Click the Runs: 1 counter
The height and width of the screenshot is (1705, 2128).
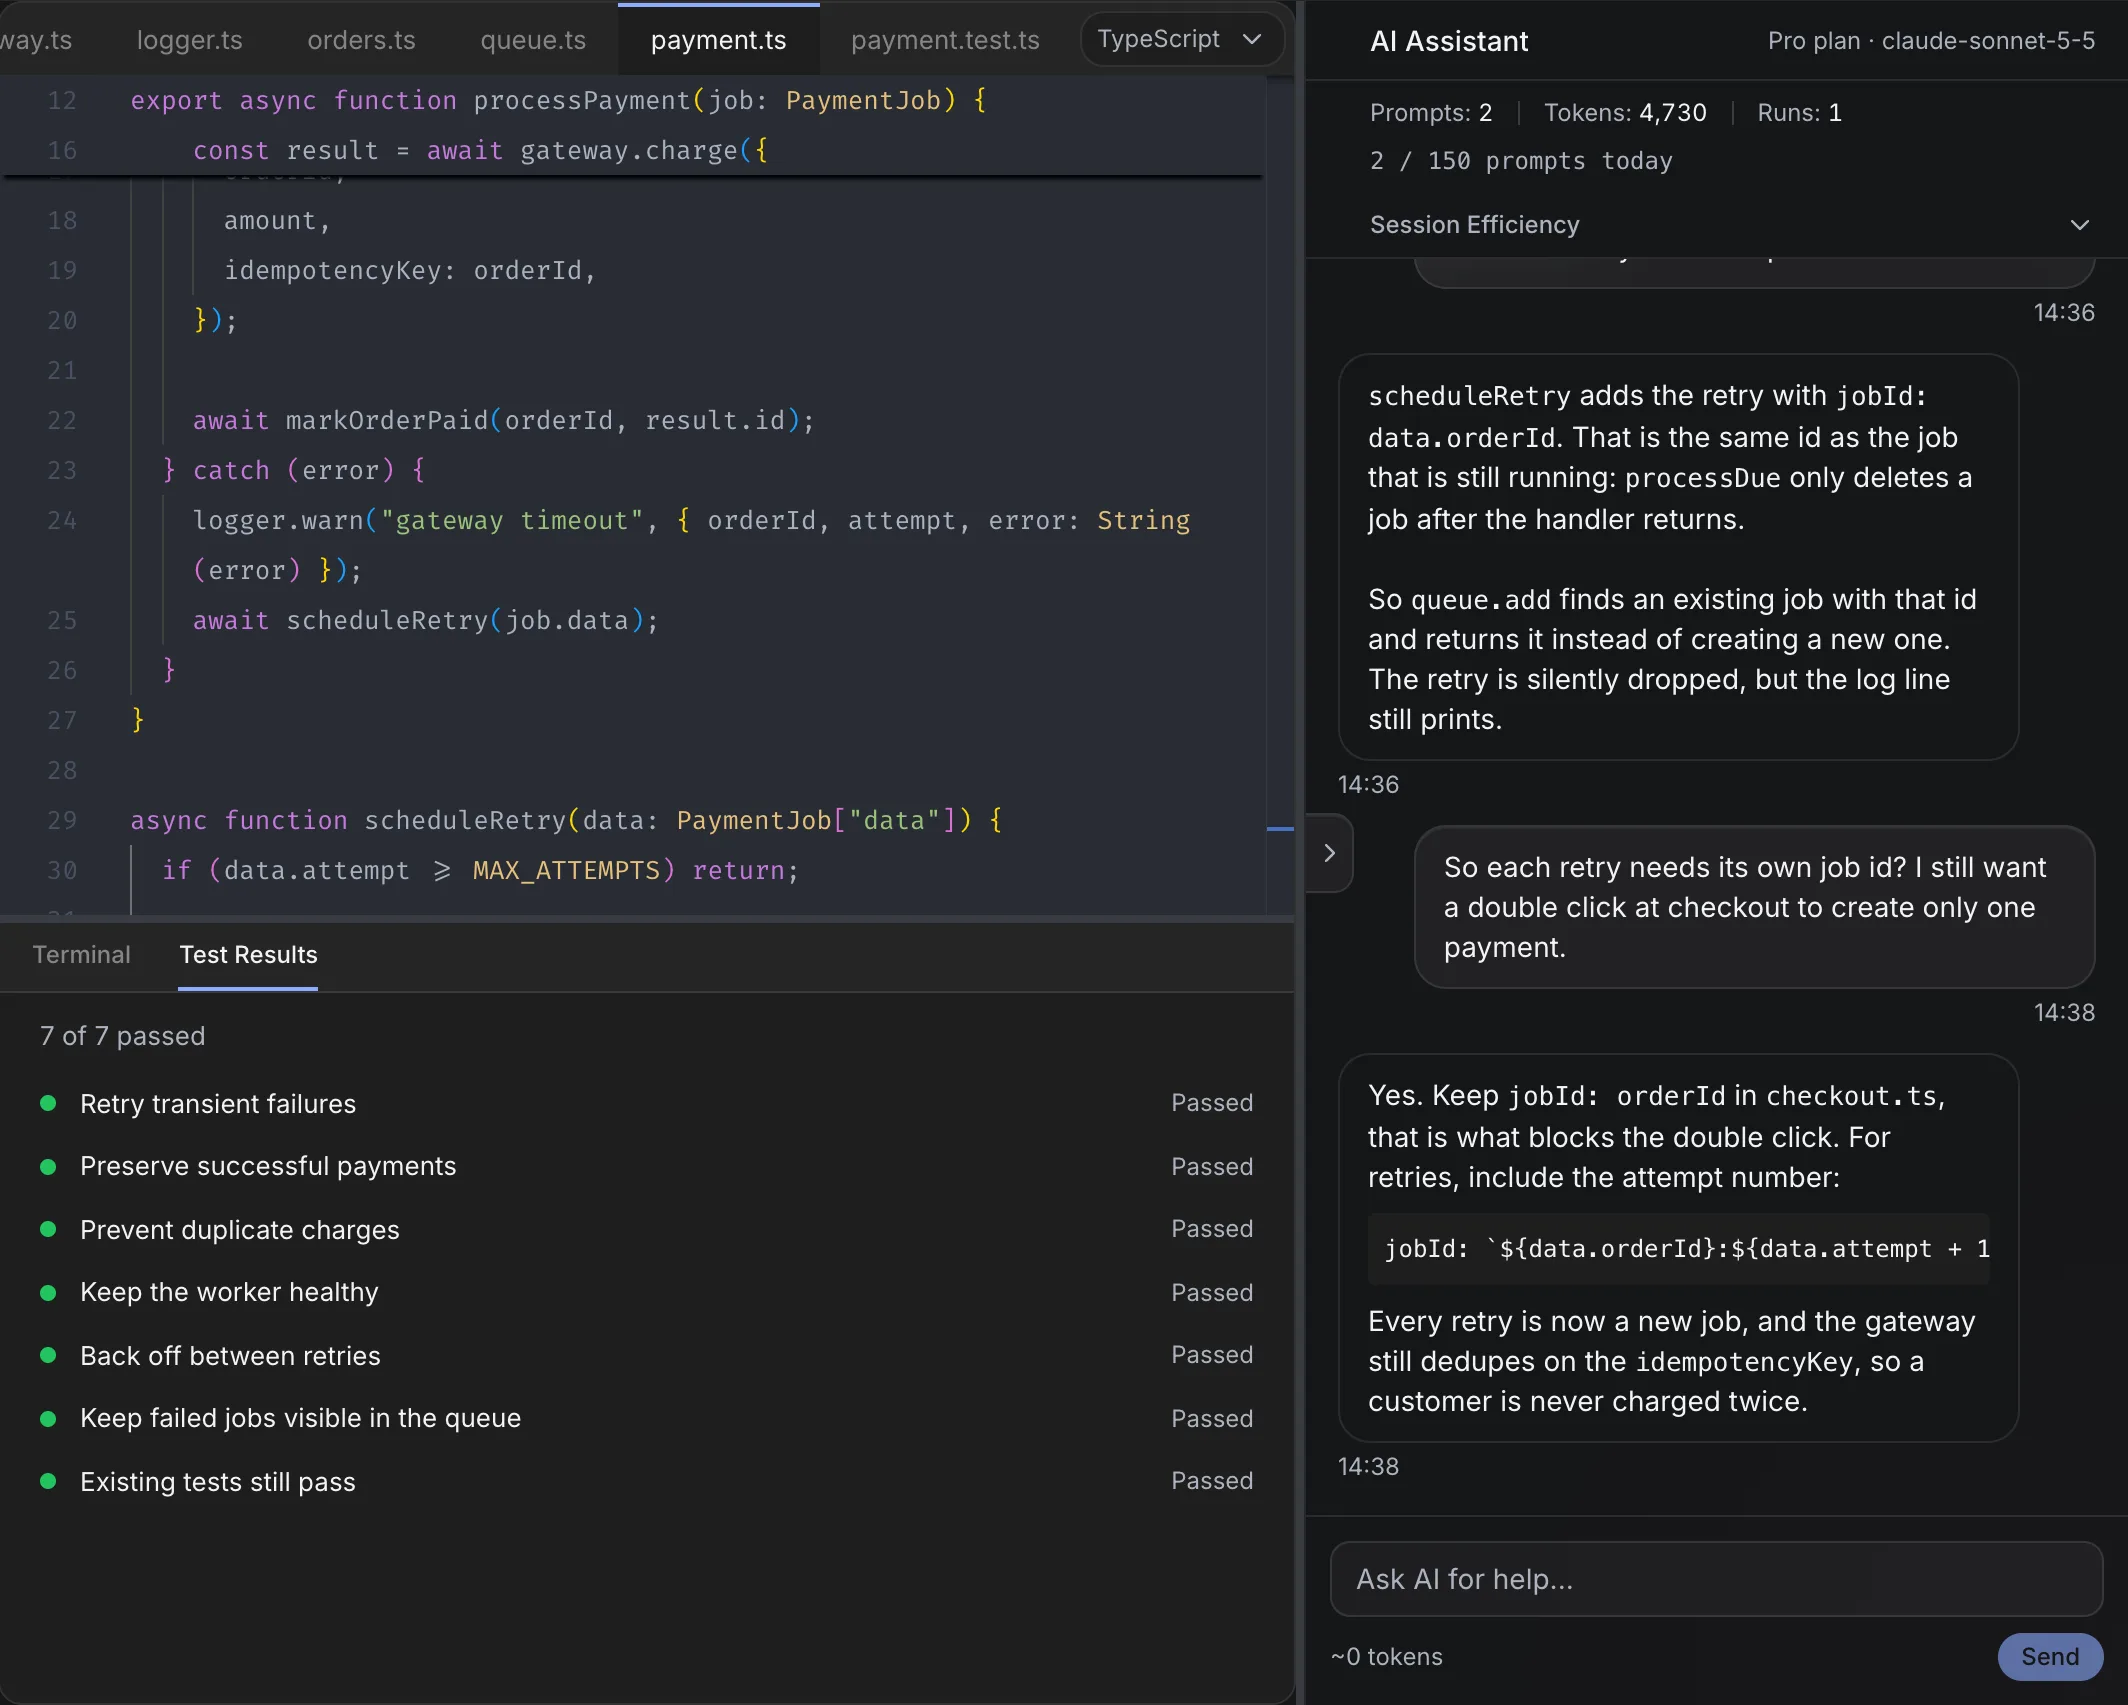pyautogui.click(x=1799, y=112)
